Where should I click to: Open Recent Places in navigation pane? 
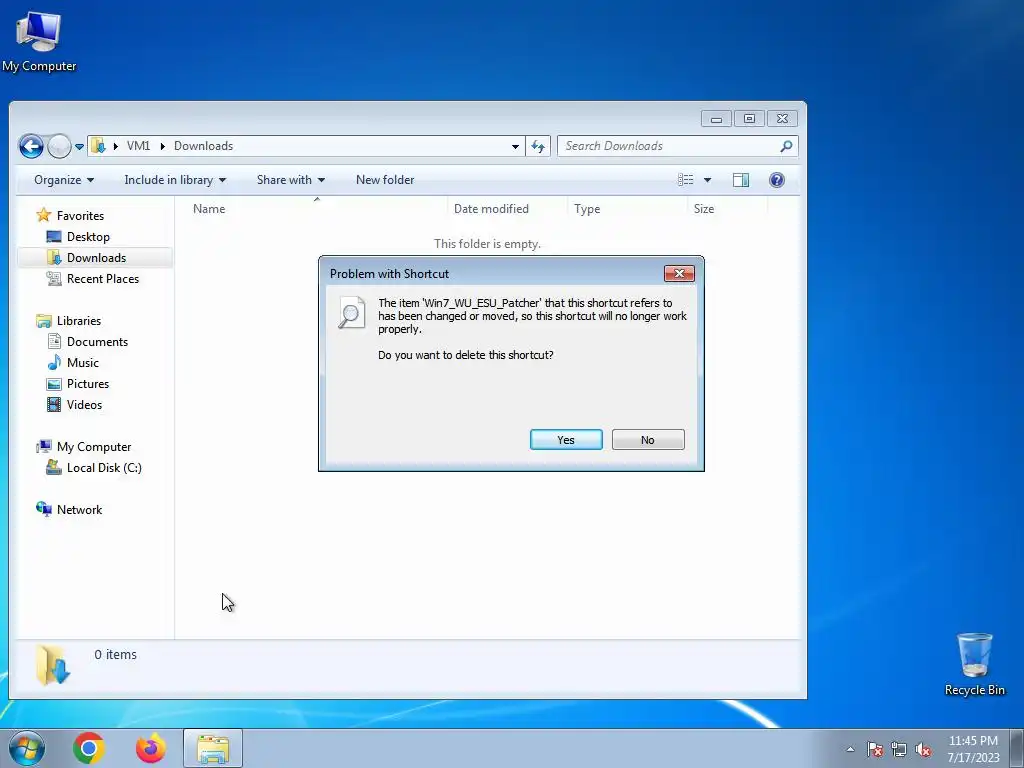[x=103, y=278]
